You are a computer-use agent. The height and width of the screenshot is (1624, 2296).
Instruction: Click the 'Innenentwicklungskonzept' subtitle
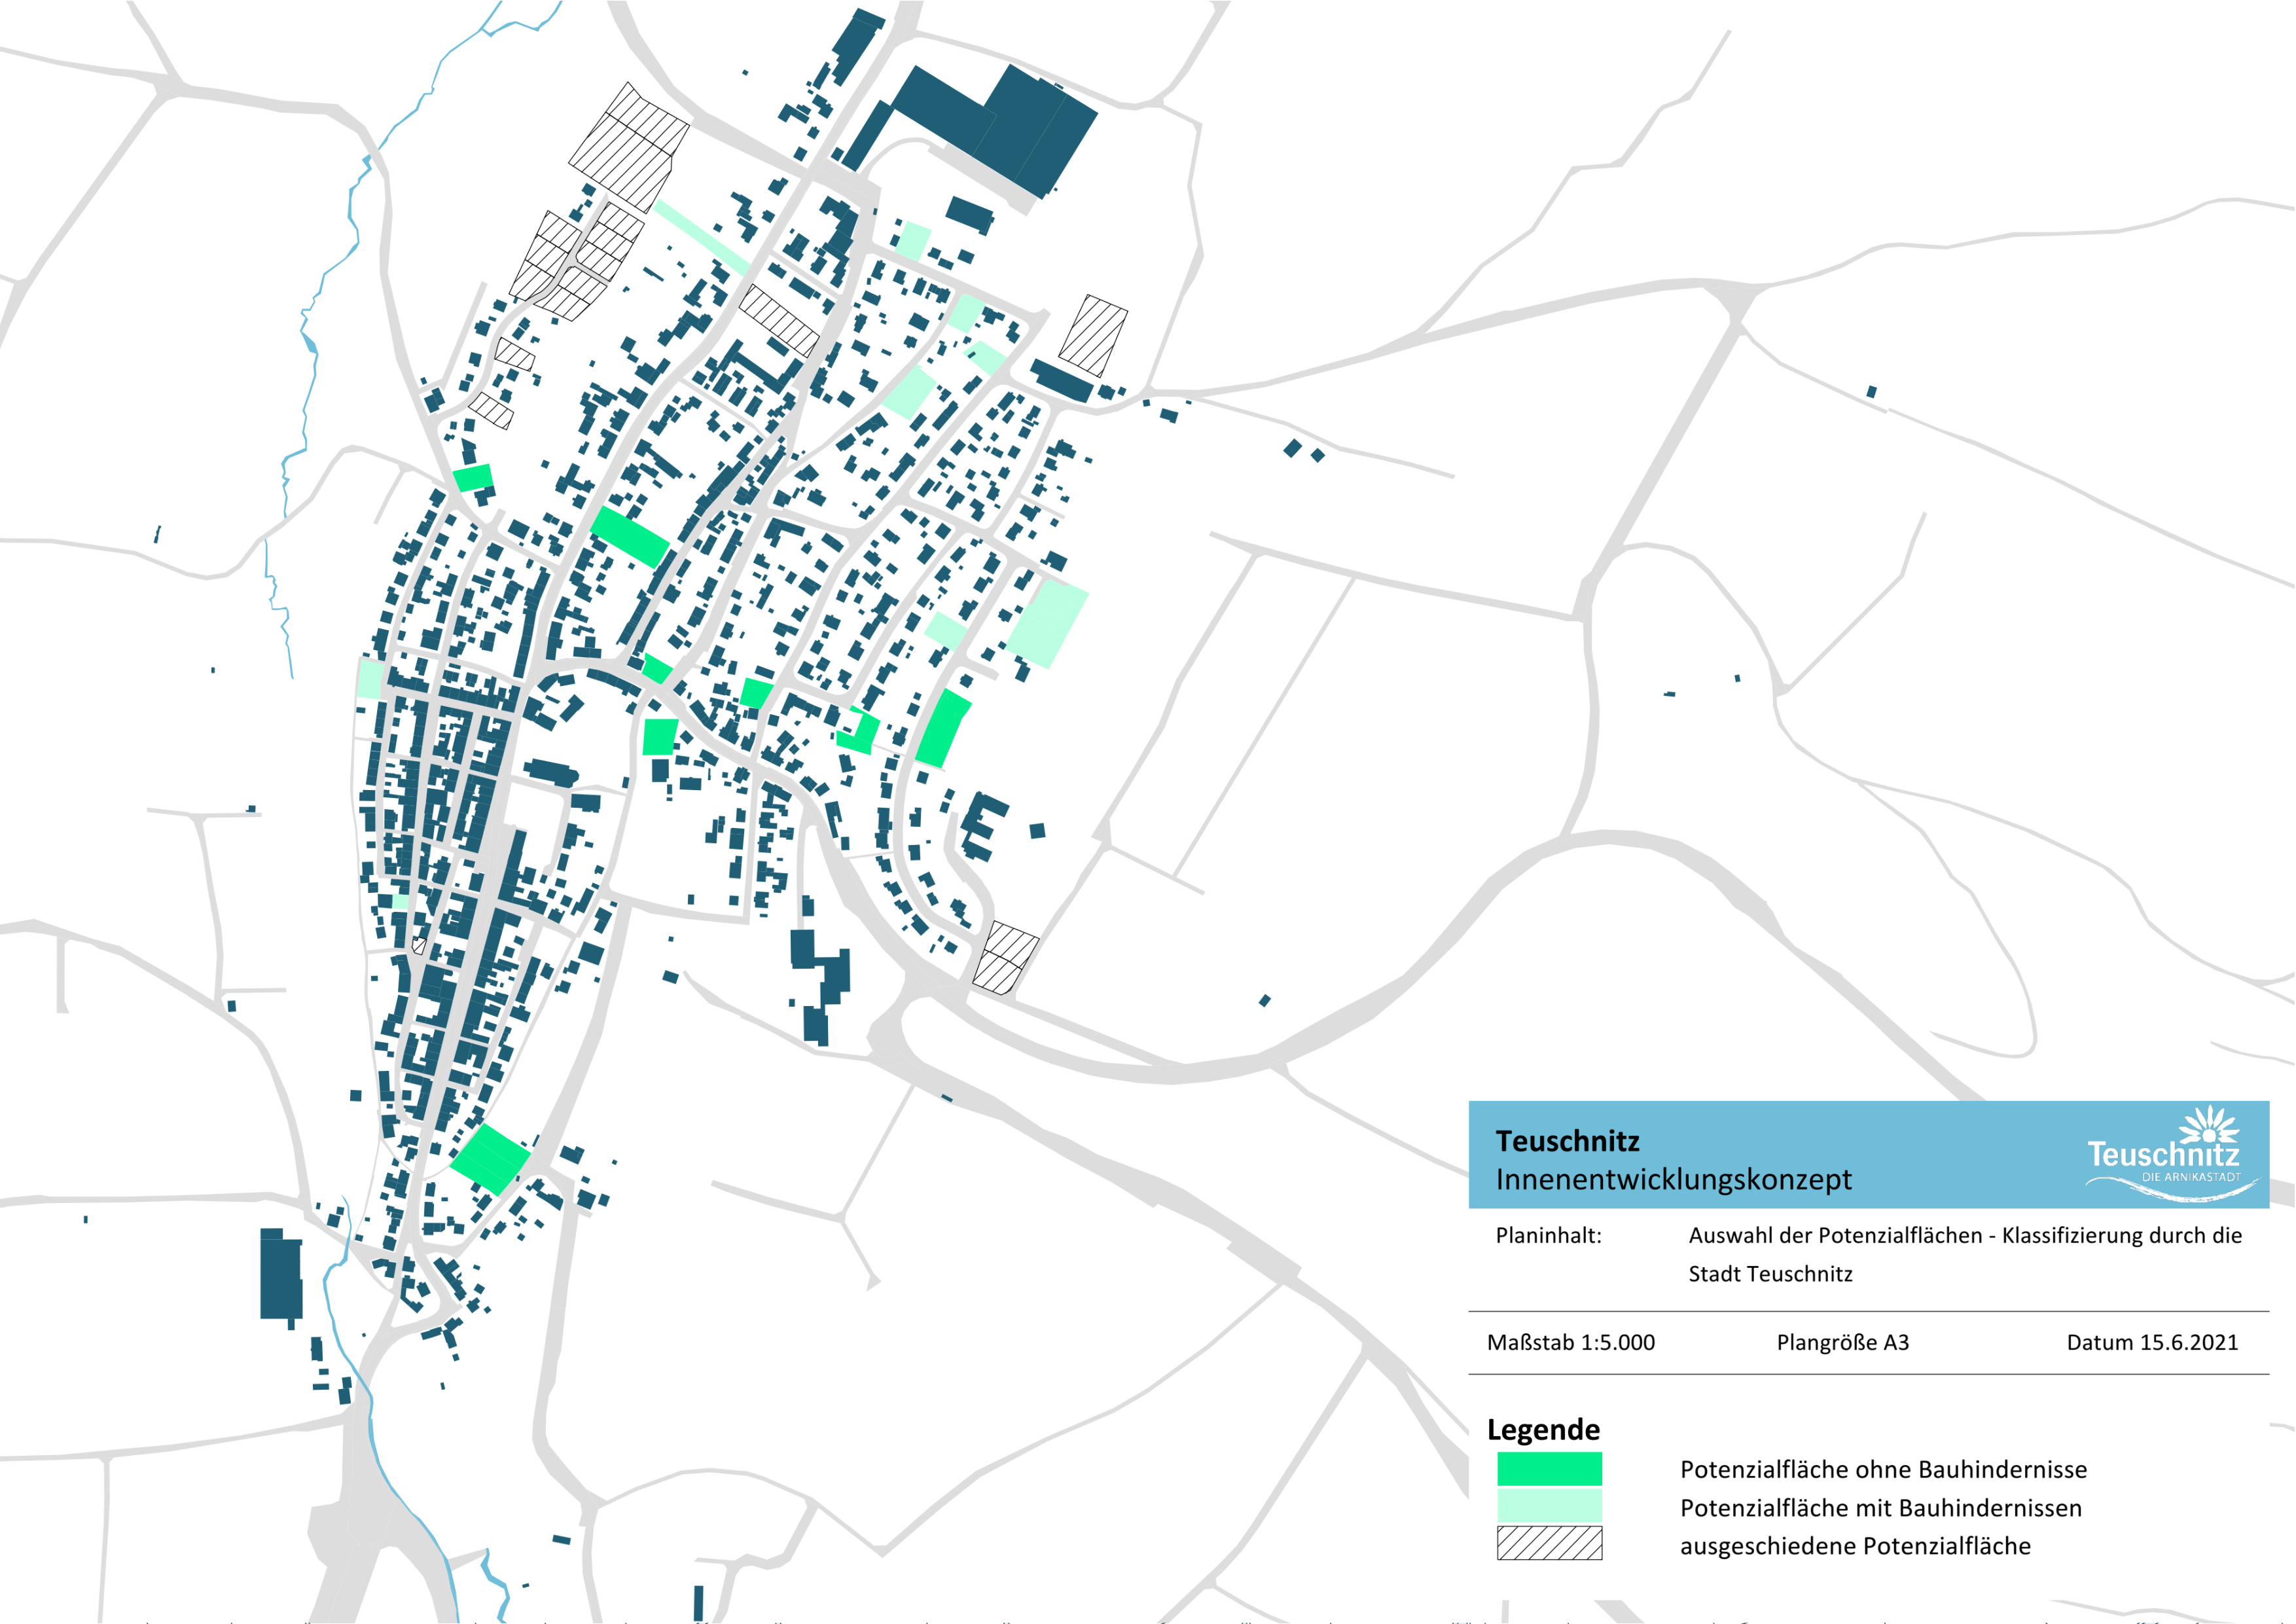pos(1673,1180)
